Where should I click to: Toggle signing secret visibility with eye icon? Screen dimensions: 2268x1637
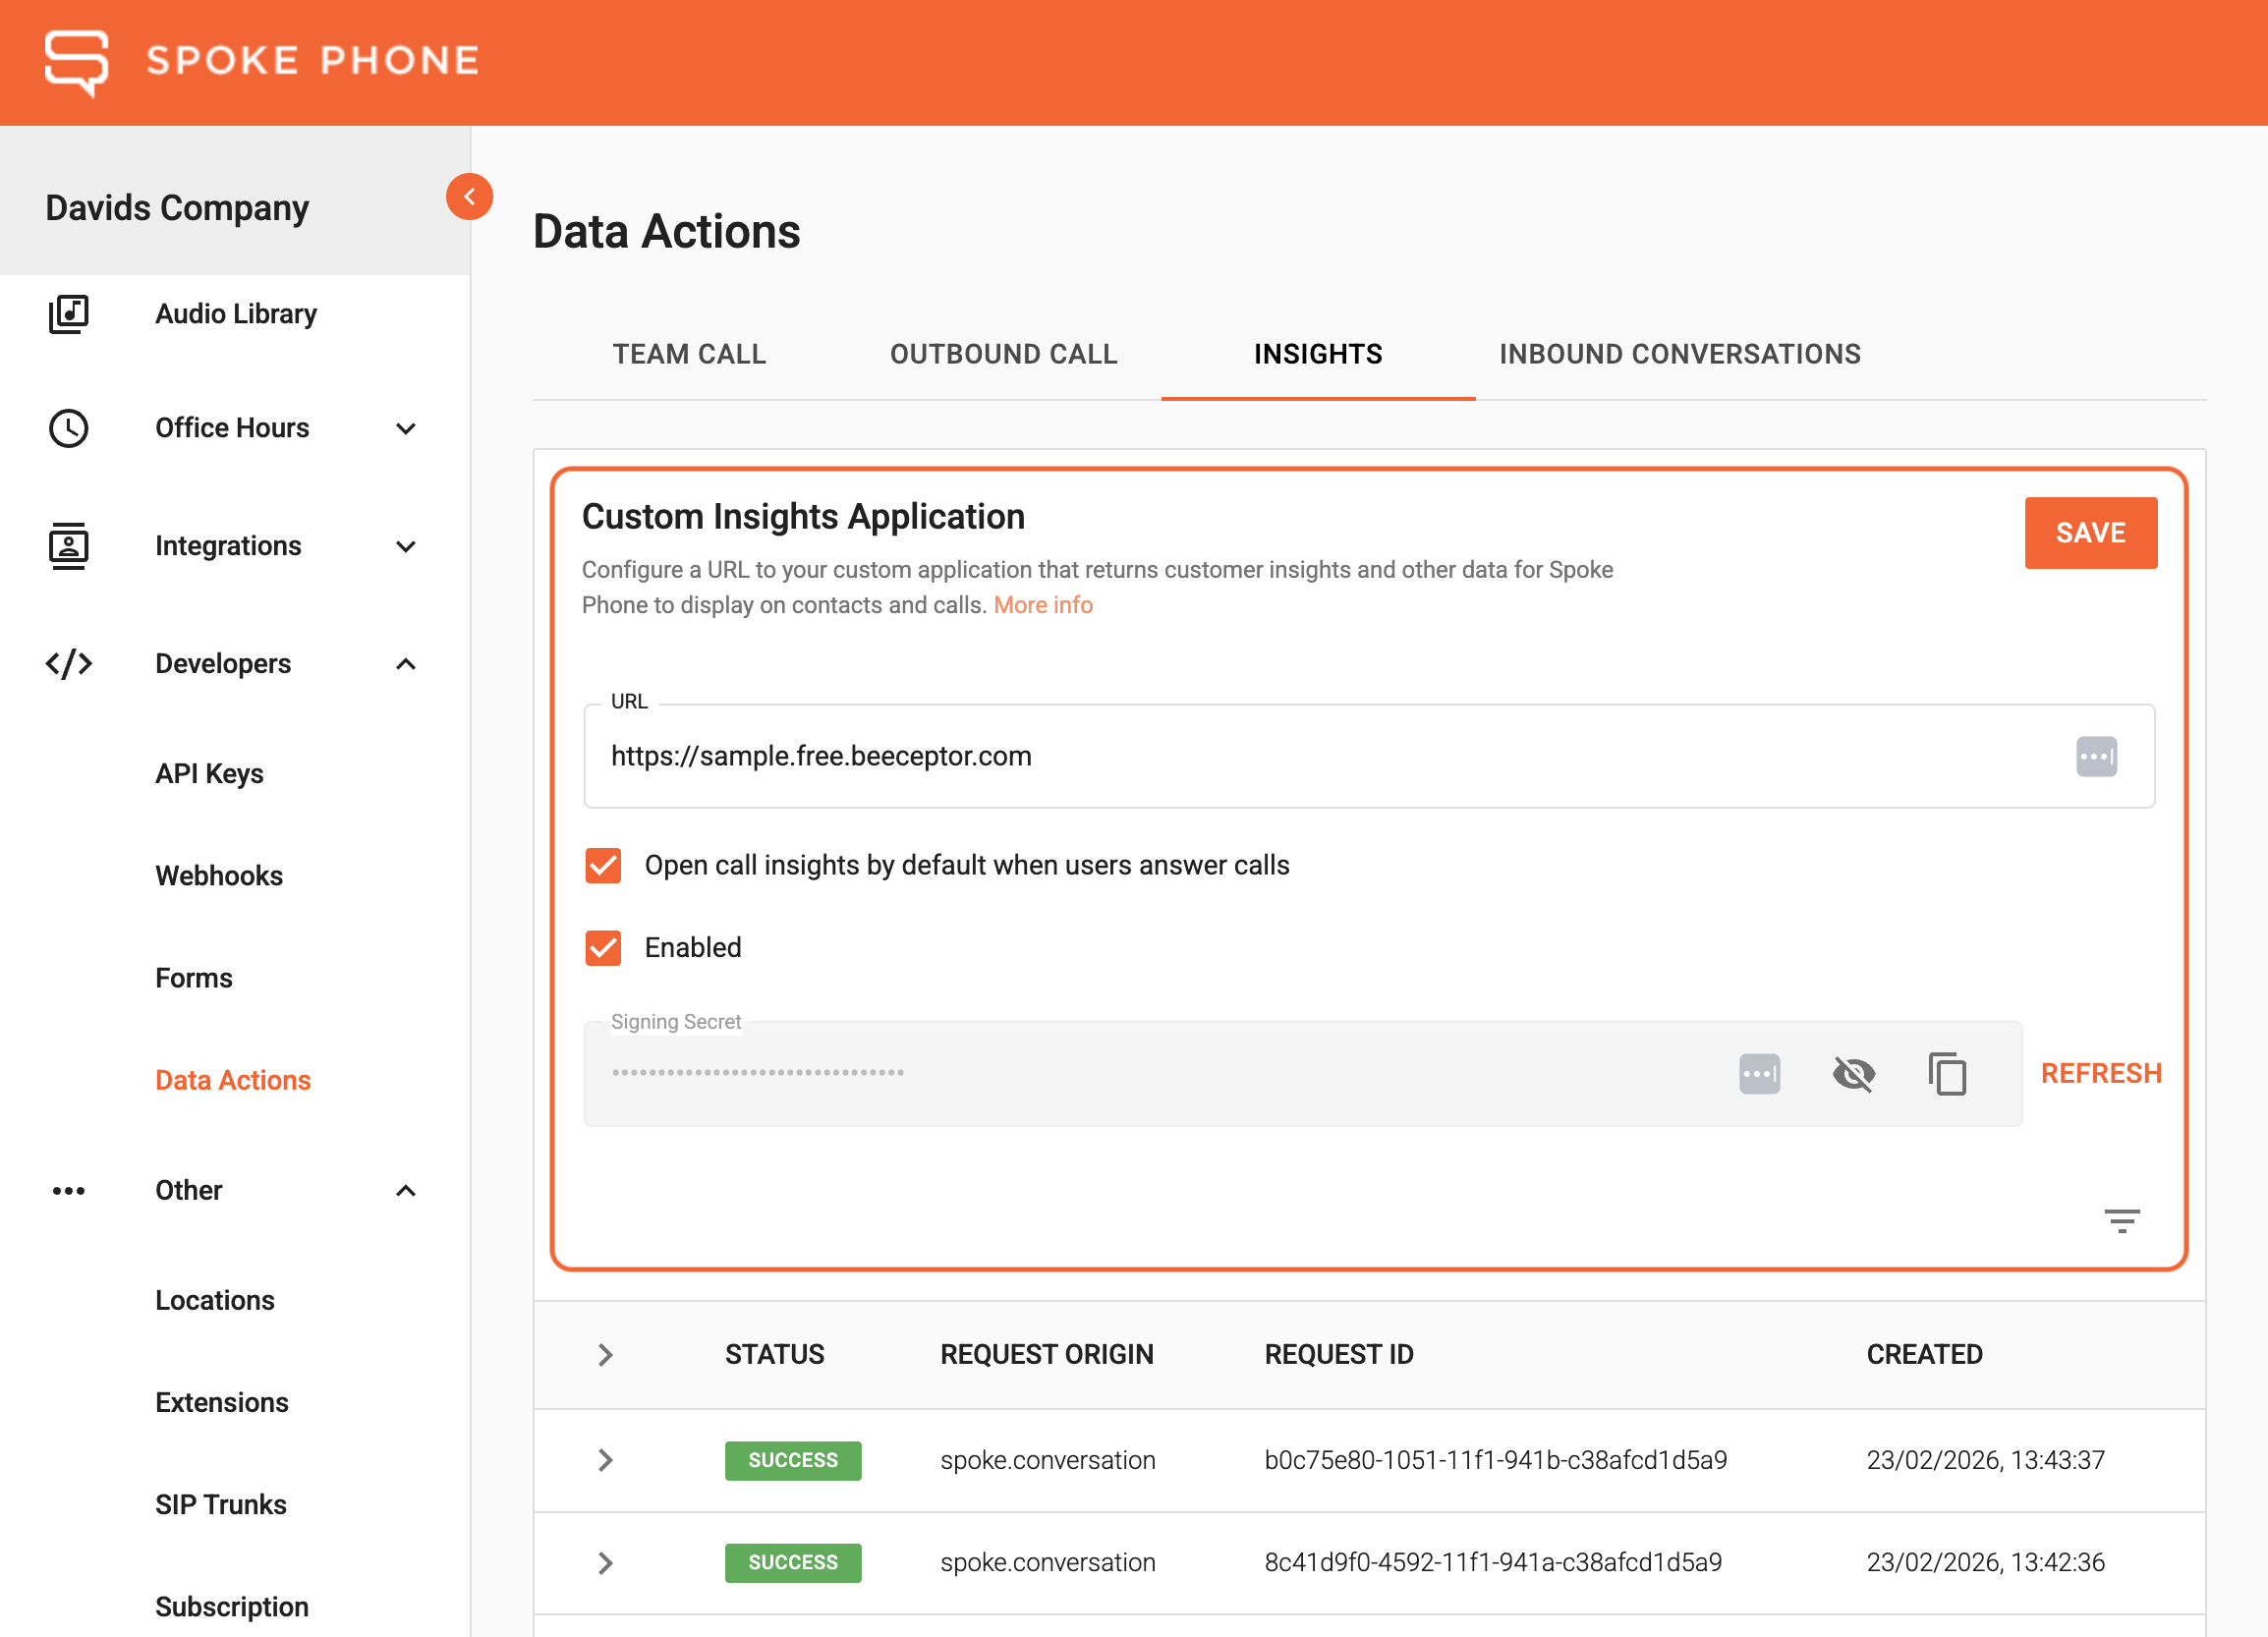point(1853,1074)
